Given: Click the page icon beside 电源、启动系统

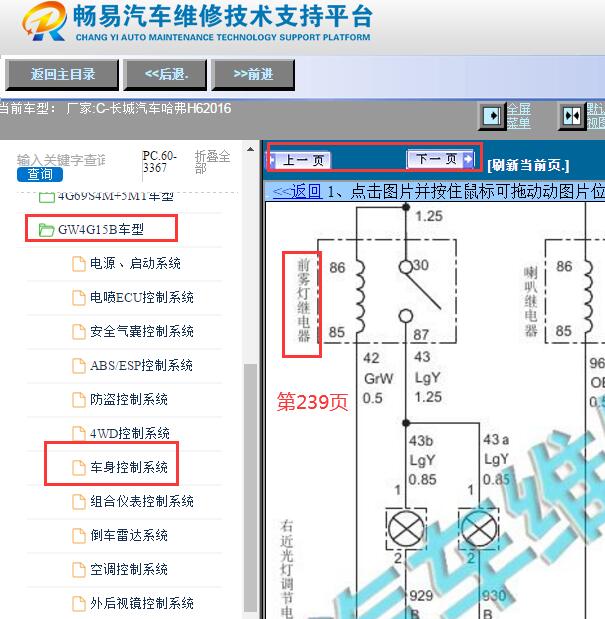Looking at the screenshot, I should pos(79,264).
